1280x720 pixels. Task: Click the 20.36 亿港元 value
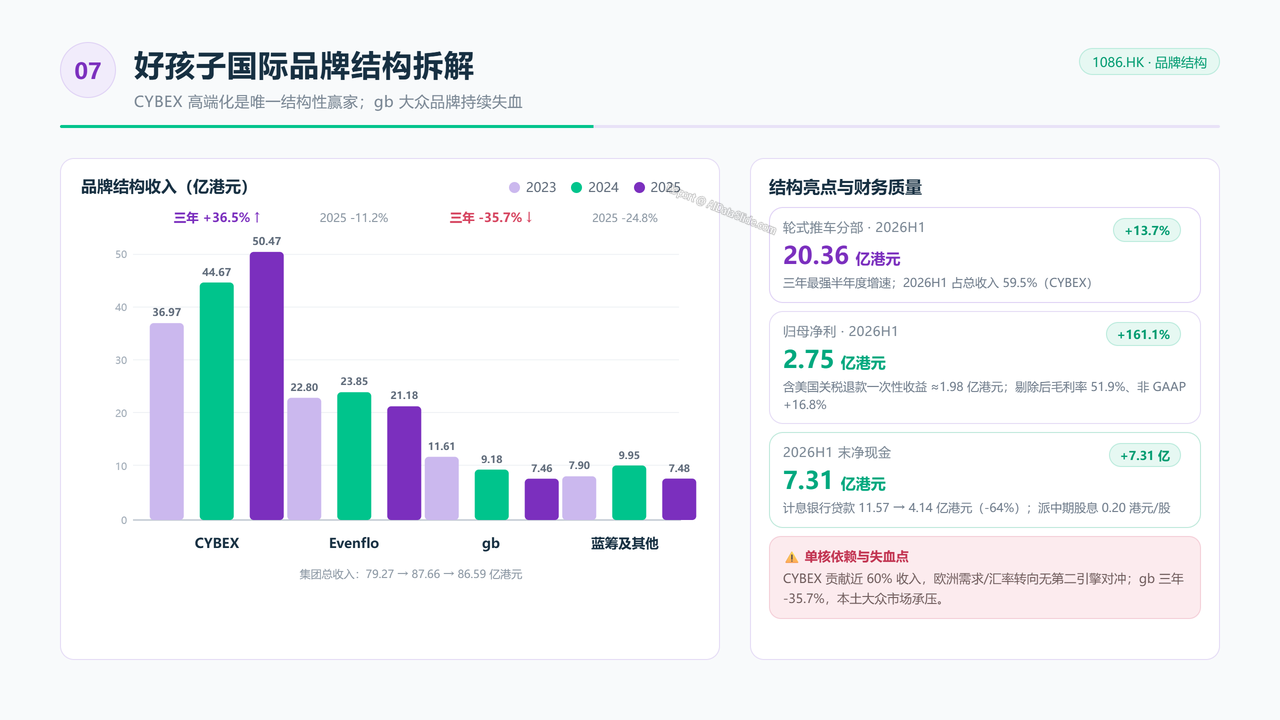point(842,256)
